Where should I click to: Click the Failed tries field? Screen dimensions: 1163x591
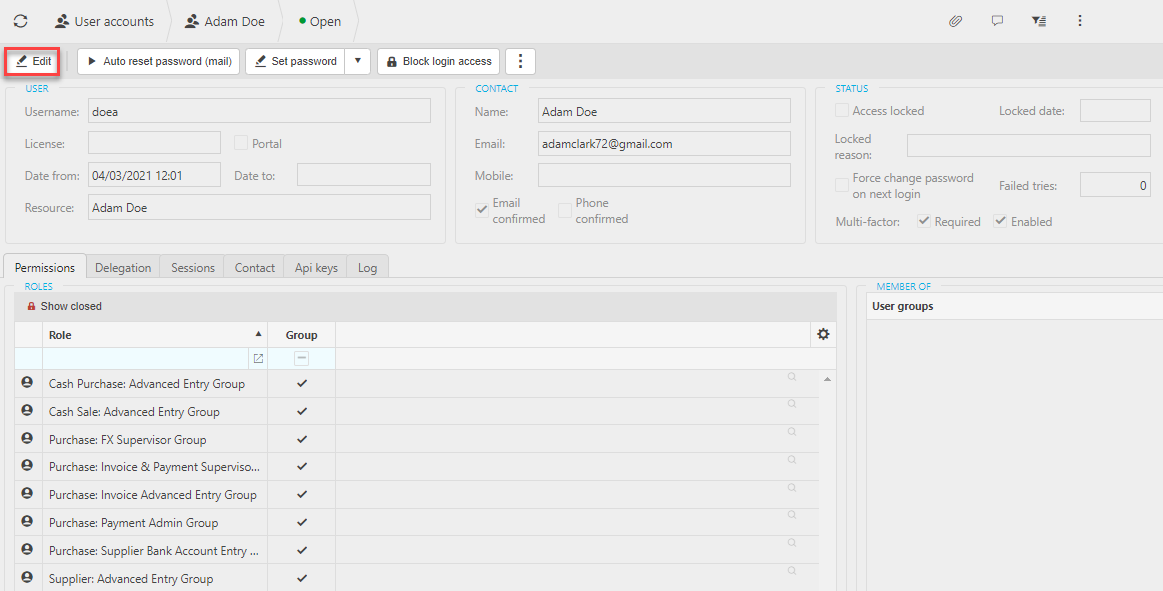tap(1116, 185)
